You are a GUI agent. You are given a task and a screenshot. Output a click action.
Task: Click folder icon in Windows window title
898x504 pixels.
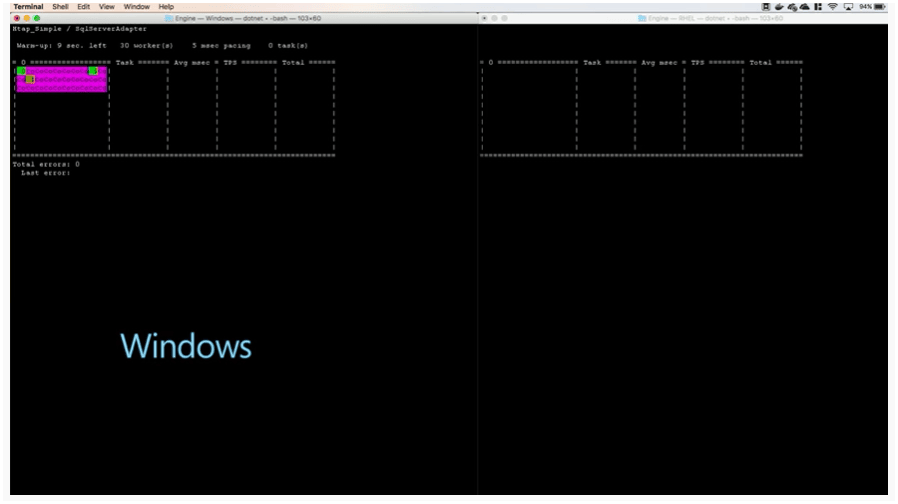coord(169,18)
